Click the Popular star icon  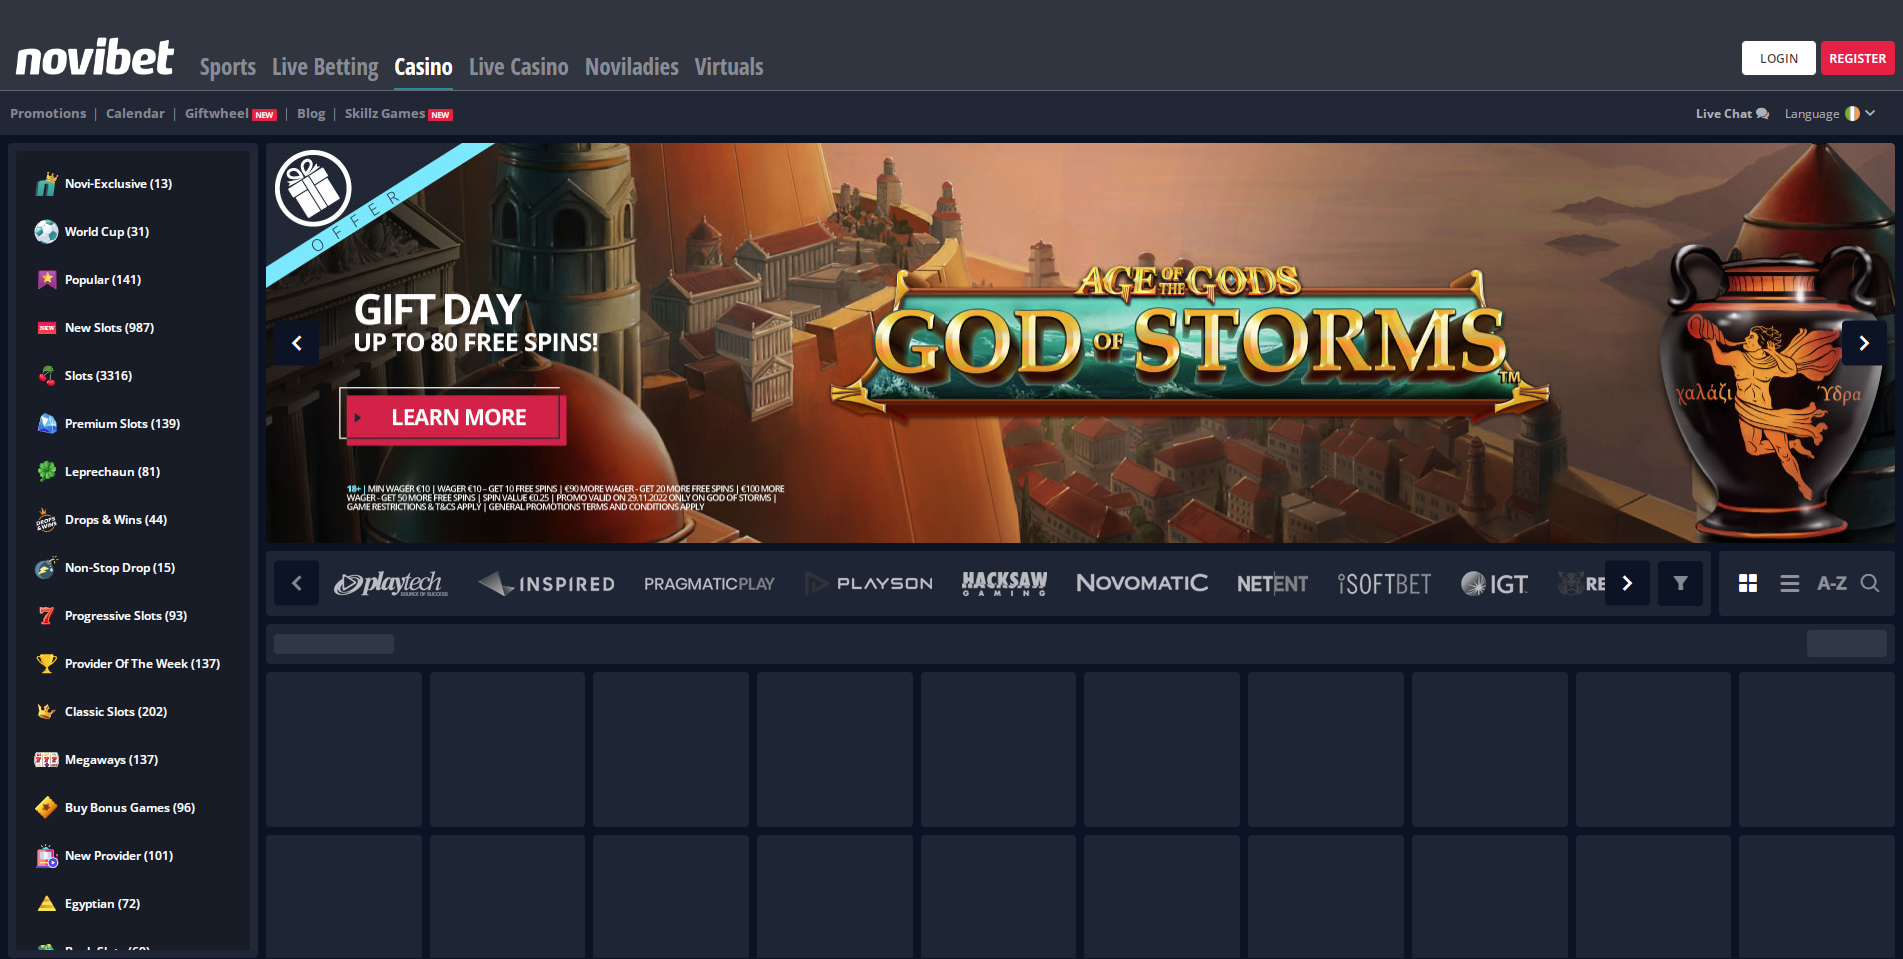[x=46, y=280]
